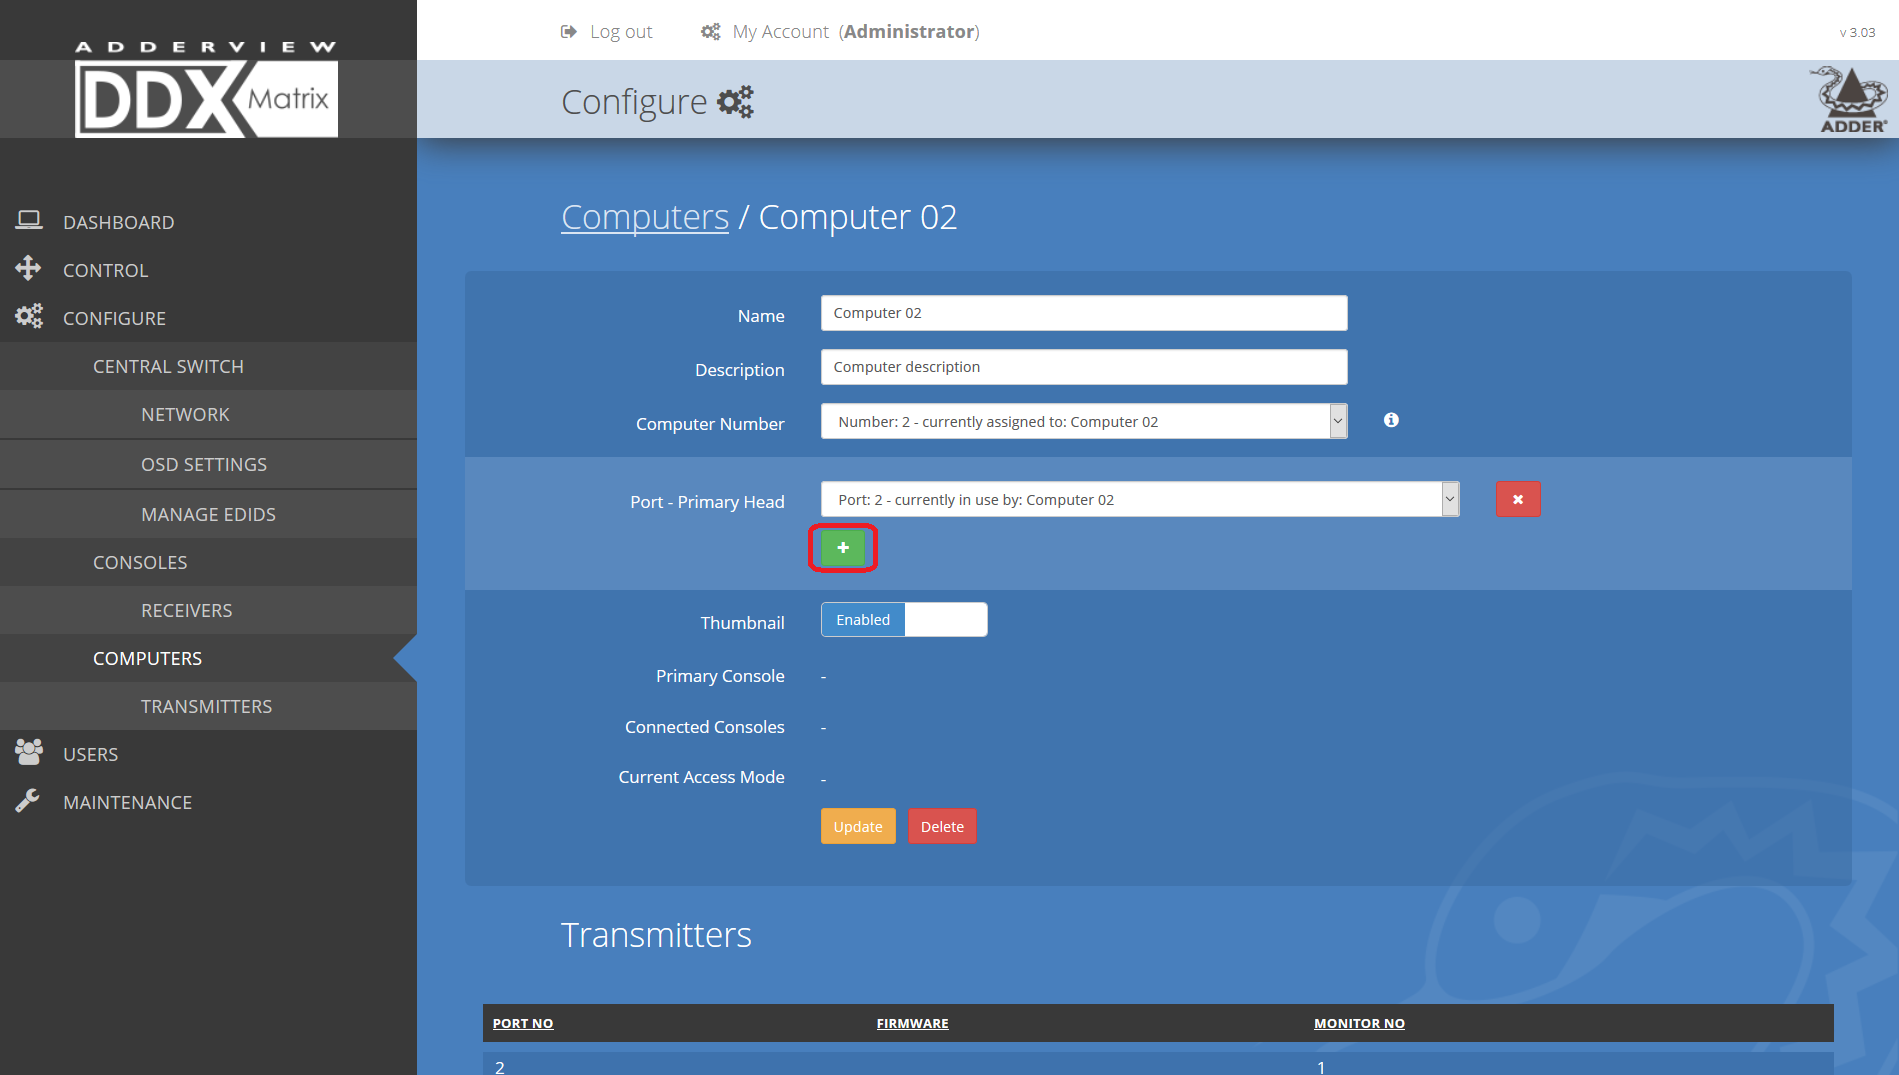Open OSD Settings page
Screen dimensions: 1899x1075
coord(204,464)
